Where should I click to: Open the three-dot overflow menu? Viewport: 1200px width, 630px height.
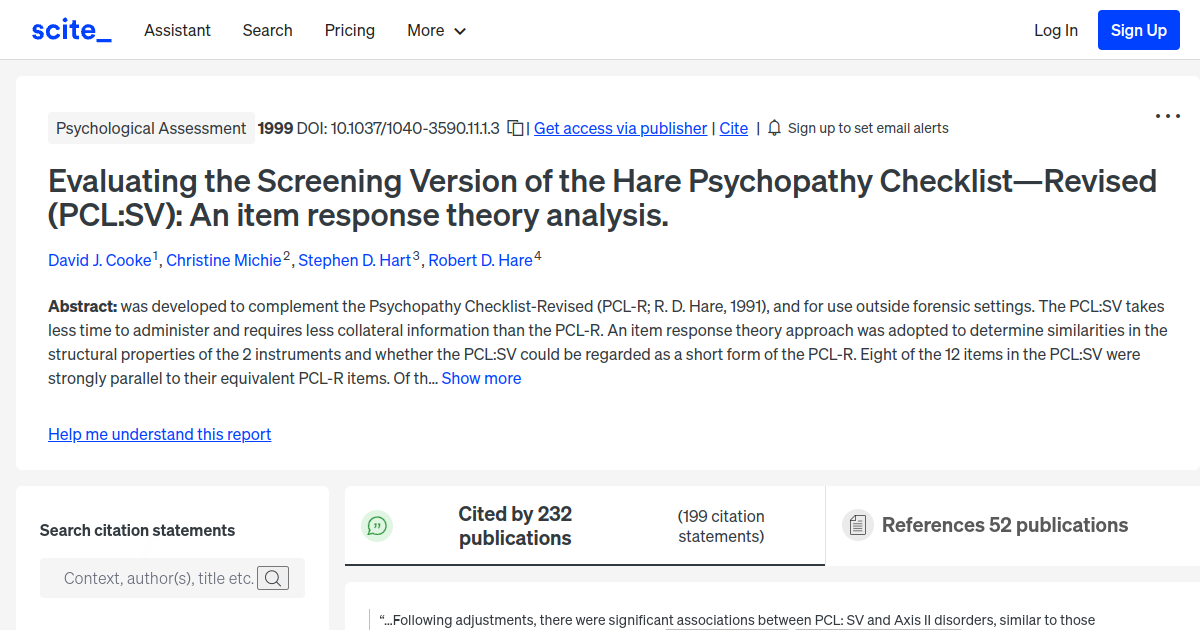1167,116
